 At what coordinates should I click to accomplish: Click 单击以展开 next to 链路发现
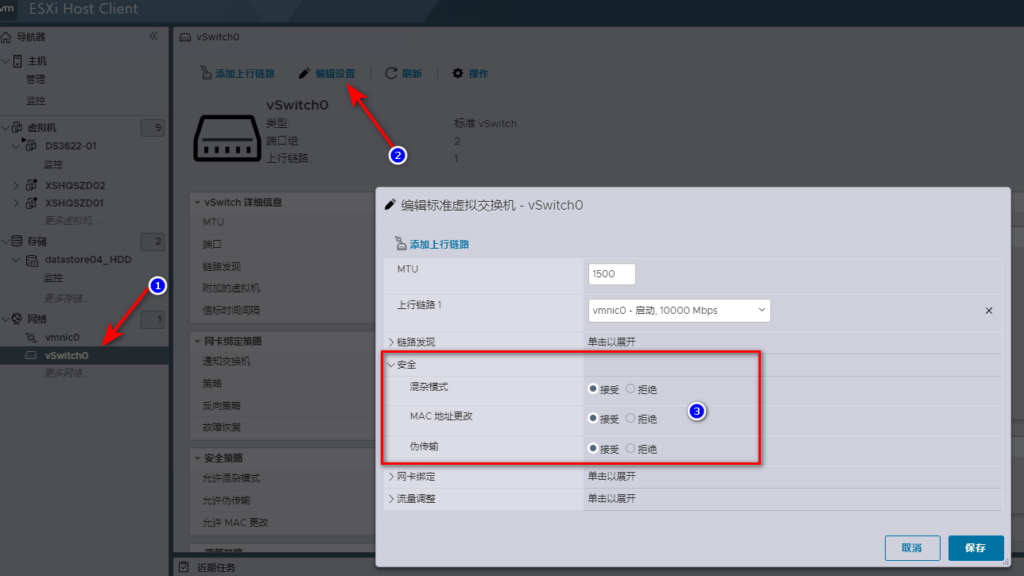(611, 342)
